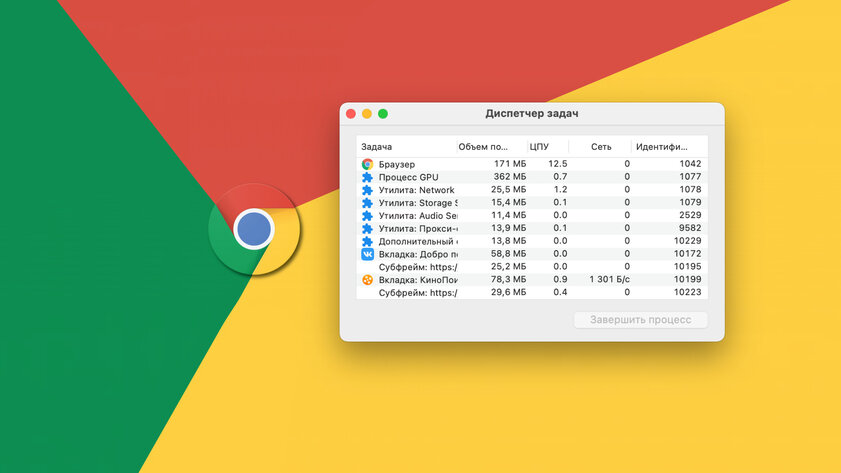Maximize the Диспетчер задач window
The image size is (841, 473).
click(x=383, y=114)
